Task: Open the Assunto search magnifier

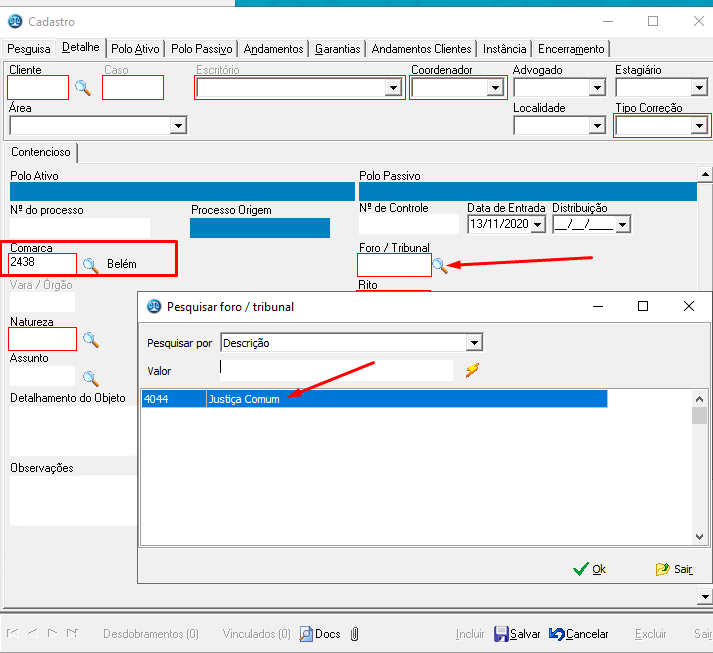Action: (90, 378)
